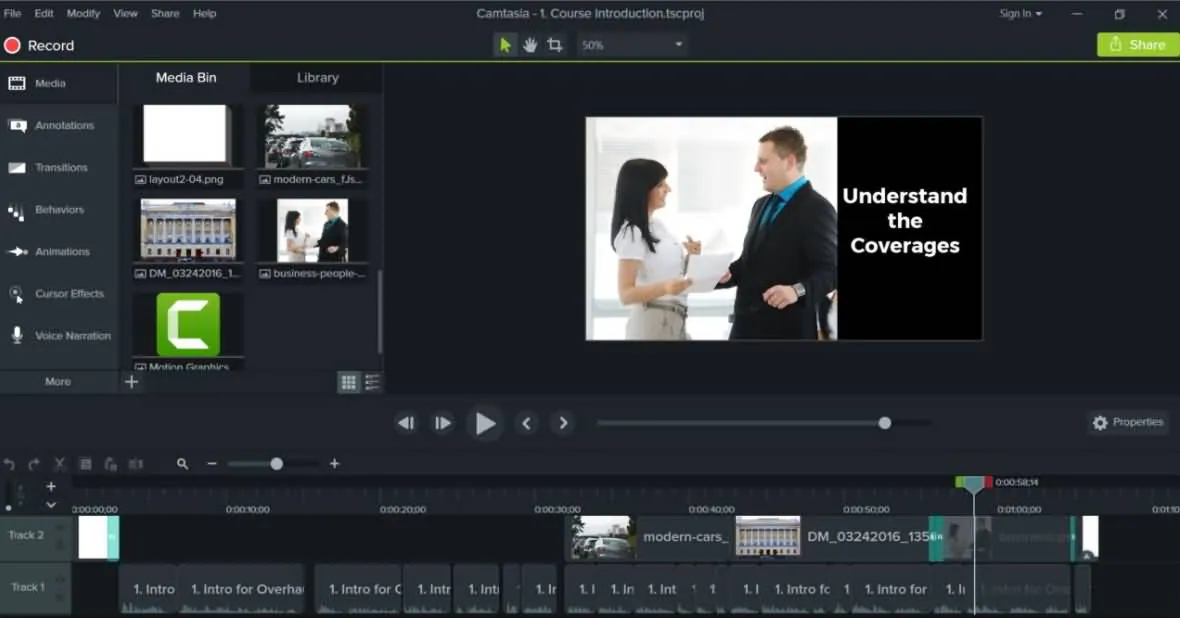1180x618 pixels.
Task: Click the Split clip icon
Action: 135,464
